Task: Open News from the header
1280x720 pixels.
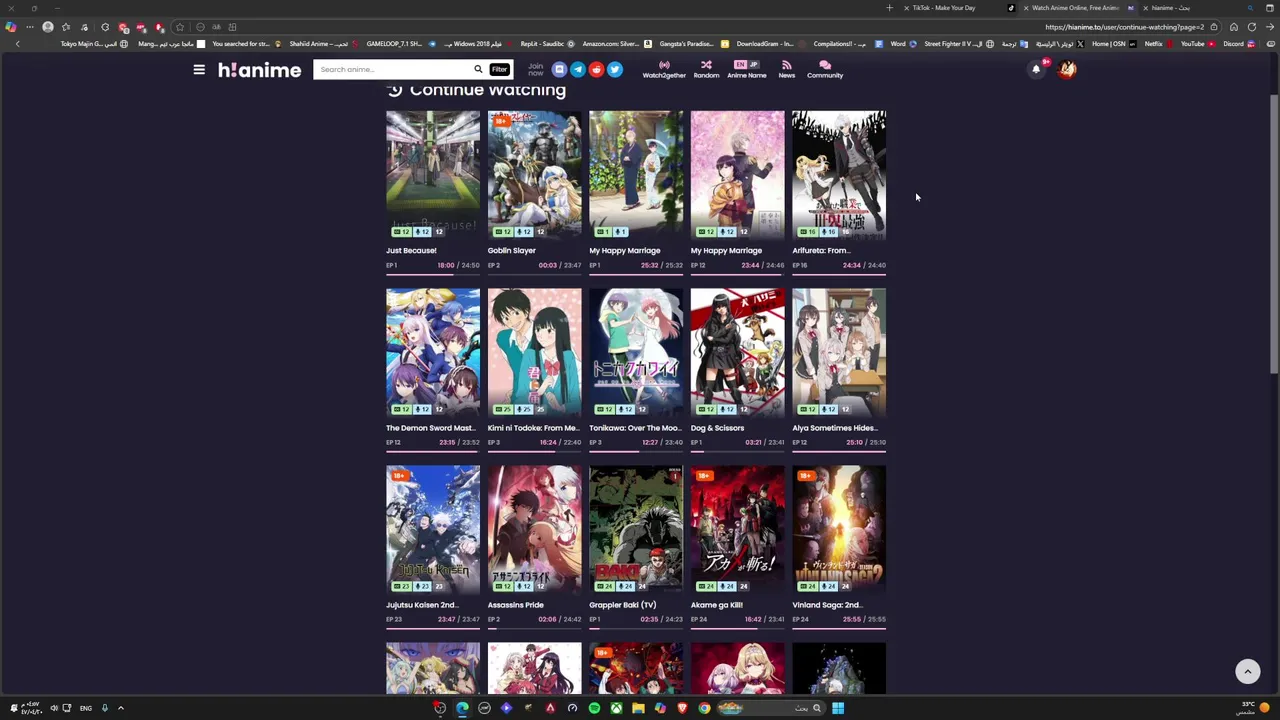Action: (787, 69)
